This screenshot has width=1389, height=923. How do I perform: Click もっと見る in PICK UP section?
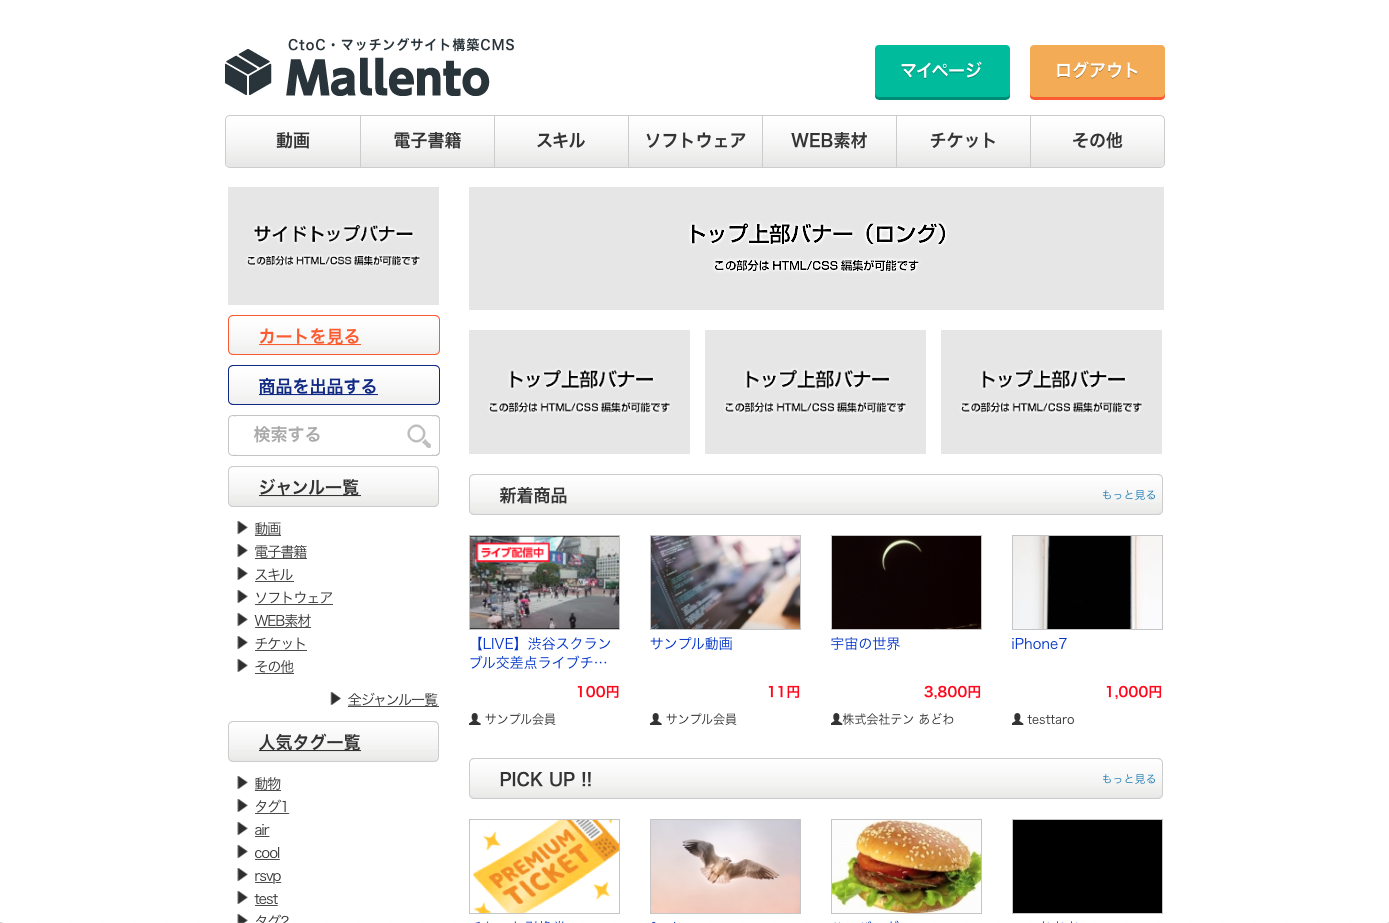pyautogui.click(x=1128, y=779)
